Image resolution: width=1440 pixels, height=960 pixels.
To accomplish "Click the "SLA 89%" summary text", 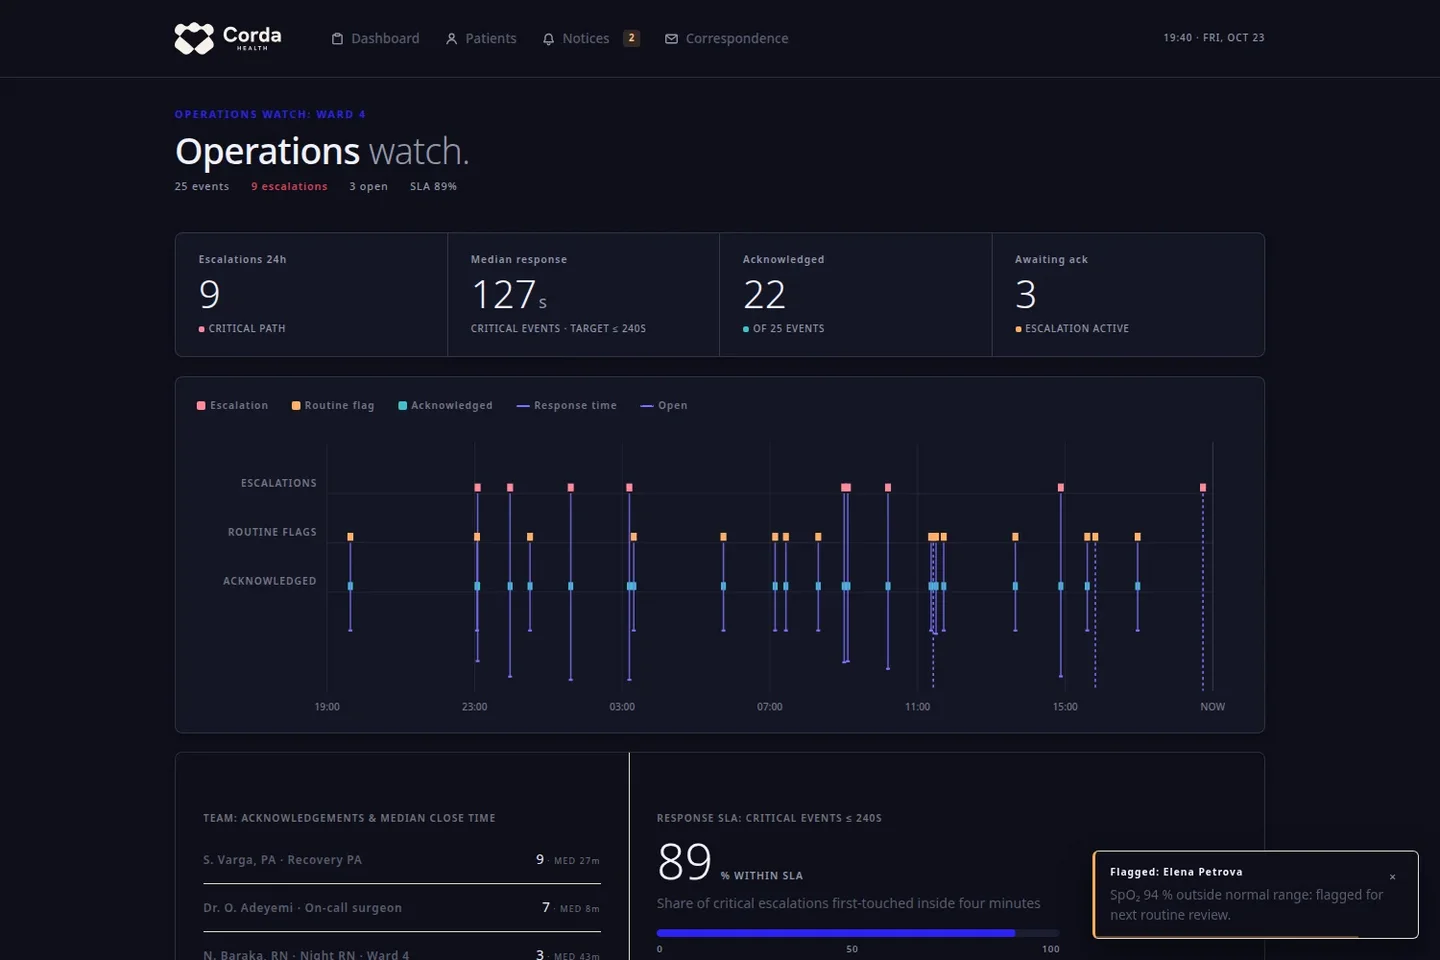I will [x=433, y=187].
